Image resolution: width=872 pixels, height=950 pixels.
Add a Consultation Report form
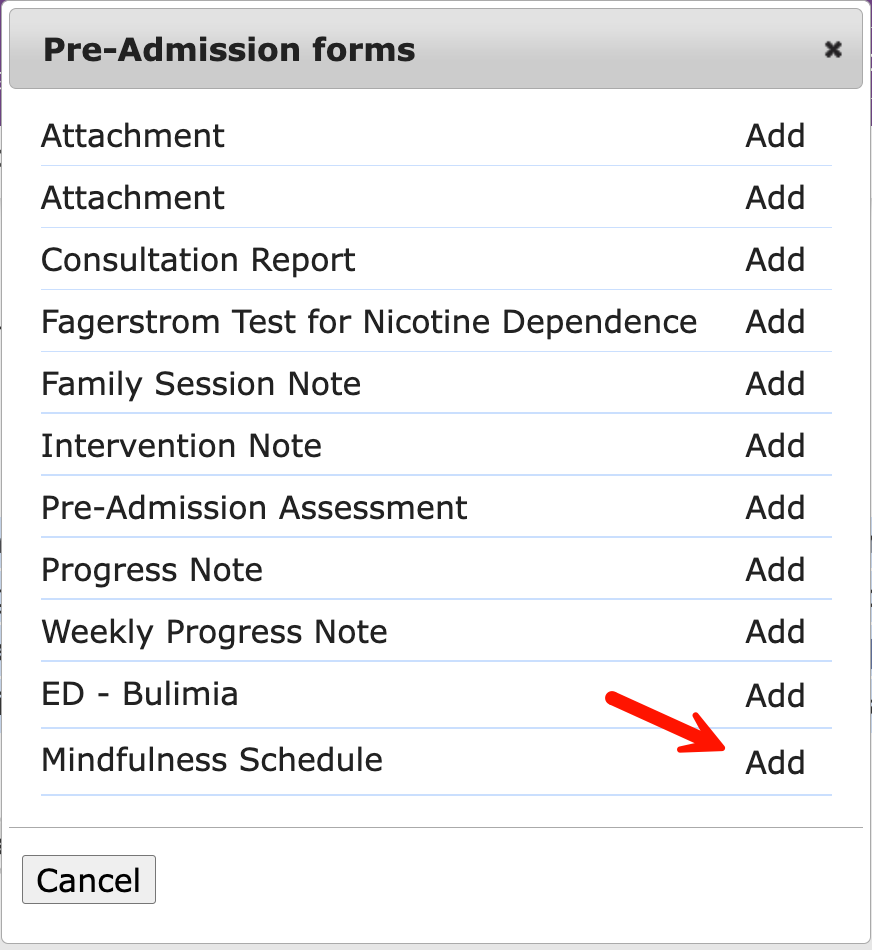775,260
